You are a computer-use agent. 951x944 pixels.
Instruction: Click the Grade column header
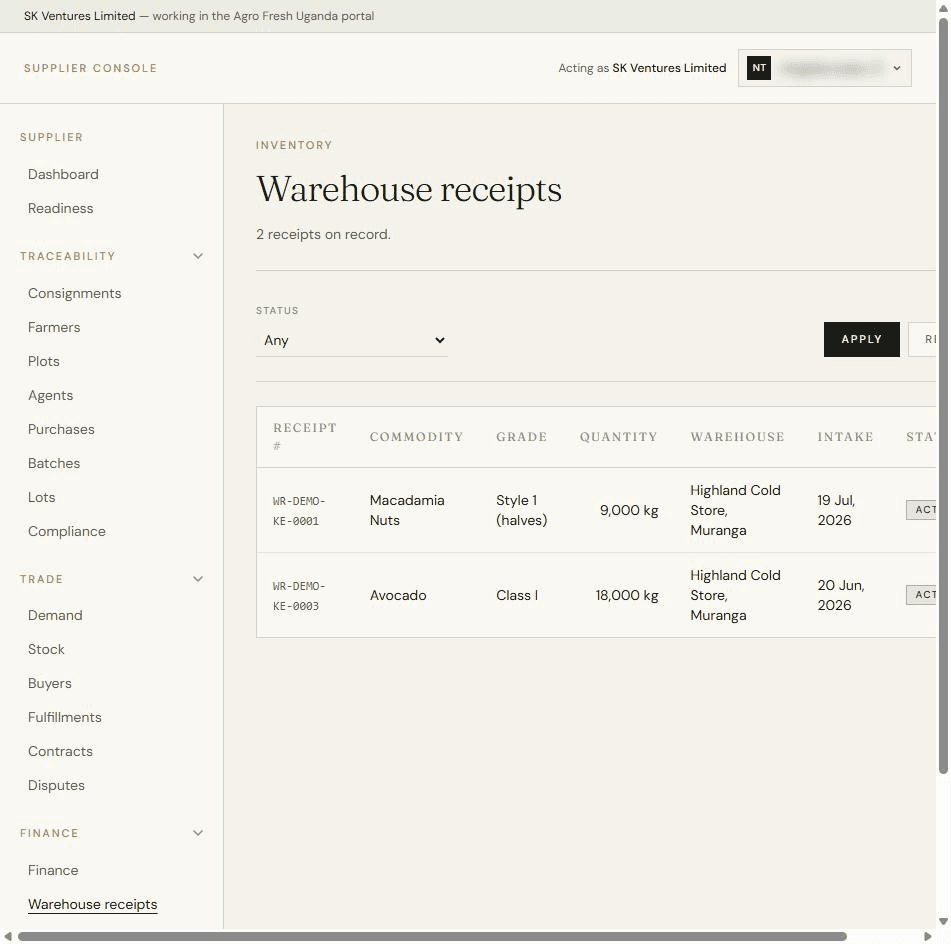click(522, 437)
